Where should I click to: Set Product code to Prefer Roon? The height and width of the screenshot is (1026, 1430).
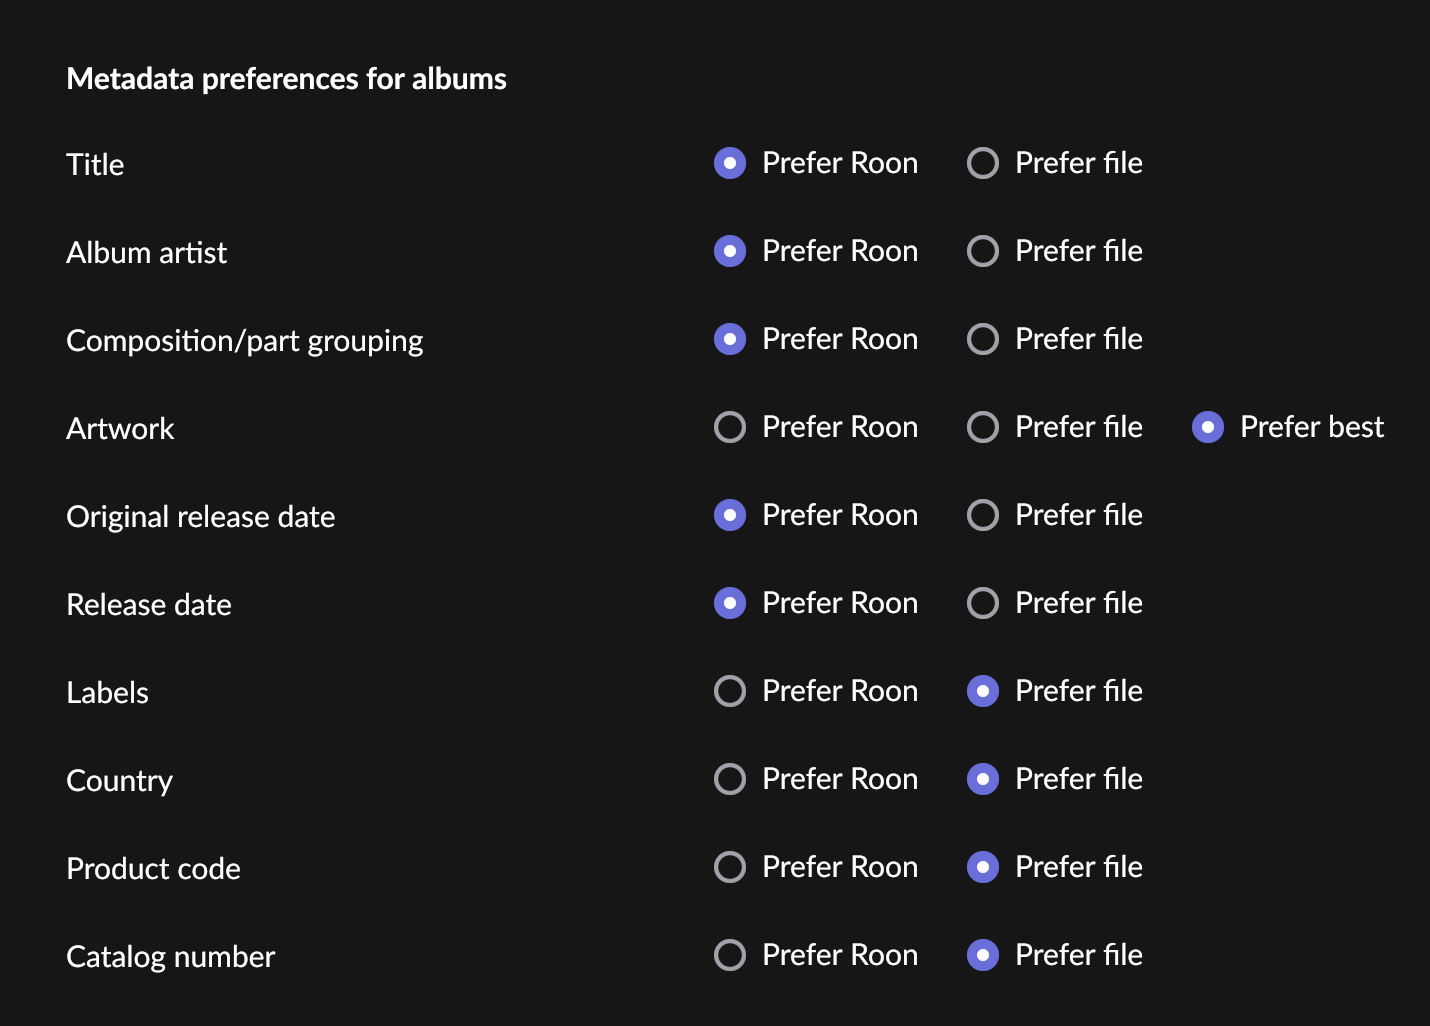(730, 867)
